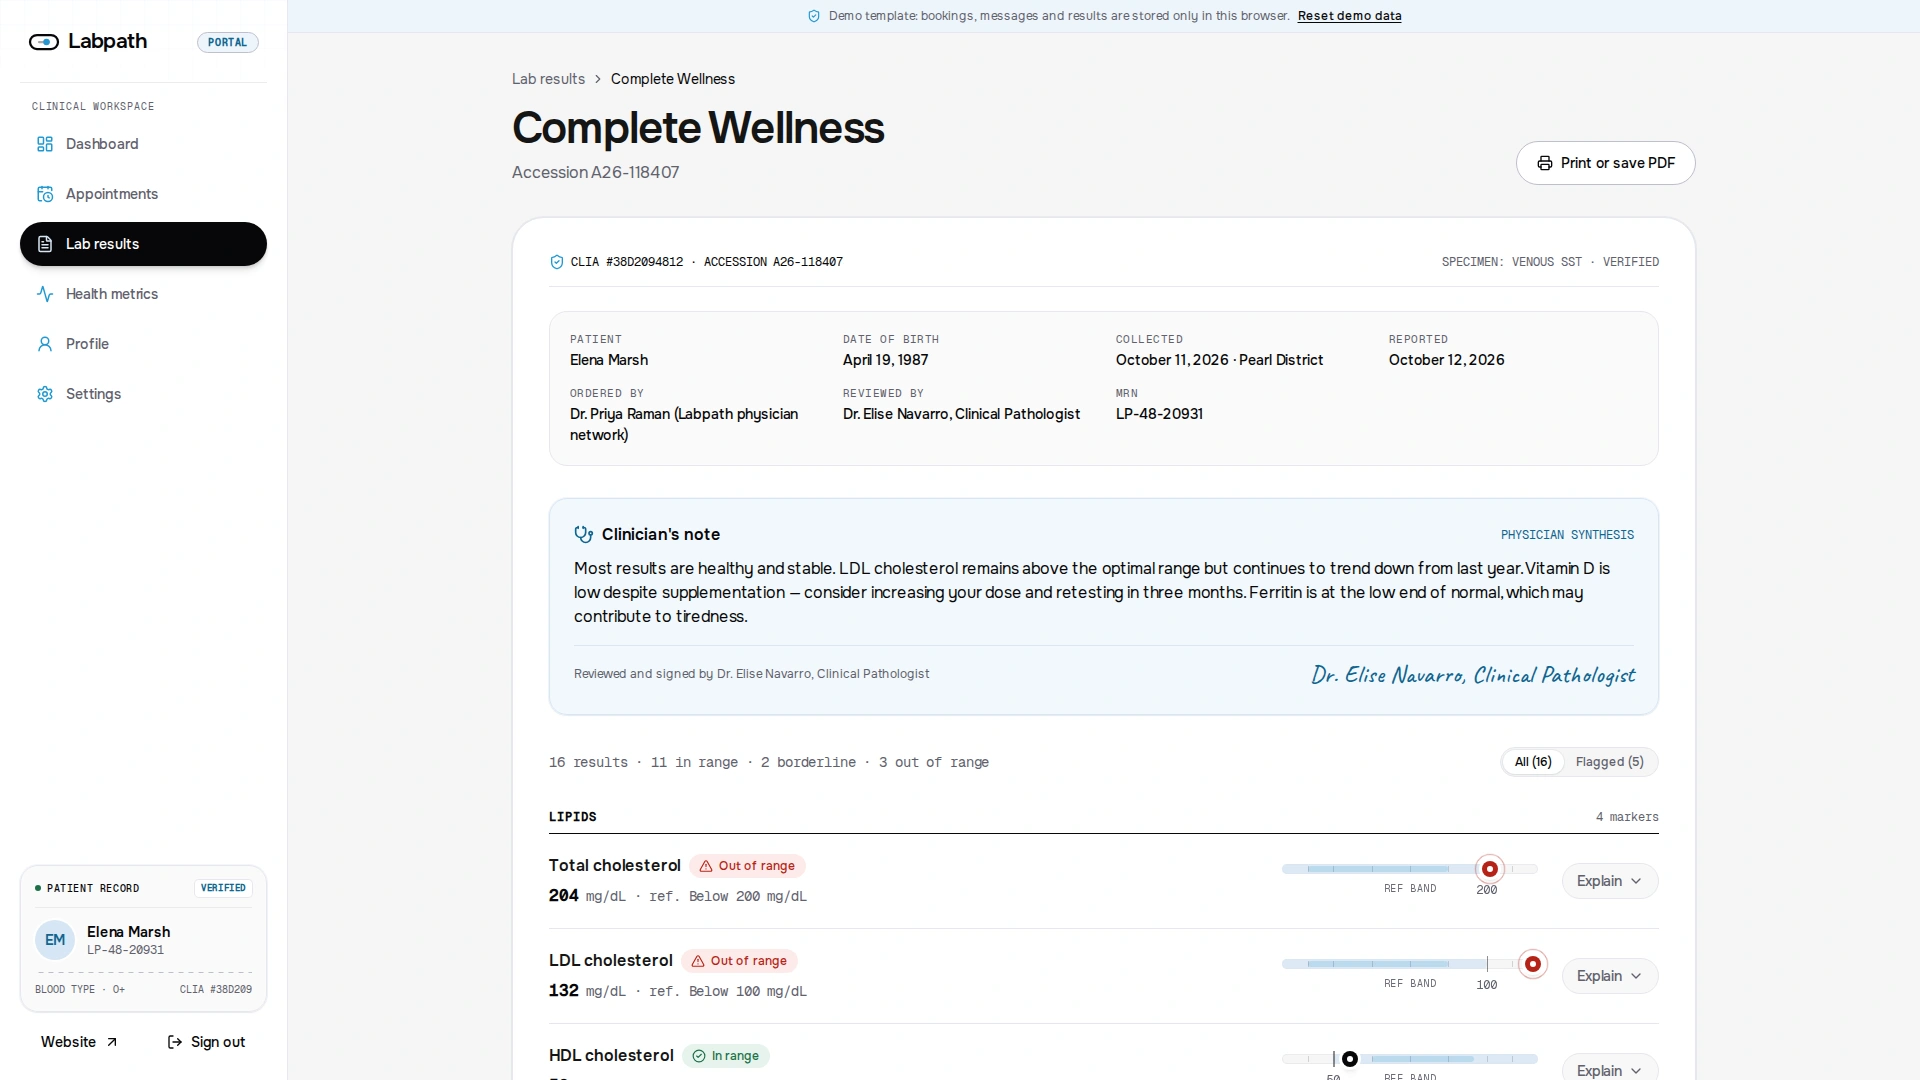Expand Explain for LDL cholesterol
The width and height of the screenshot is (1920, 1080).
click(x=1610, y=976)
